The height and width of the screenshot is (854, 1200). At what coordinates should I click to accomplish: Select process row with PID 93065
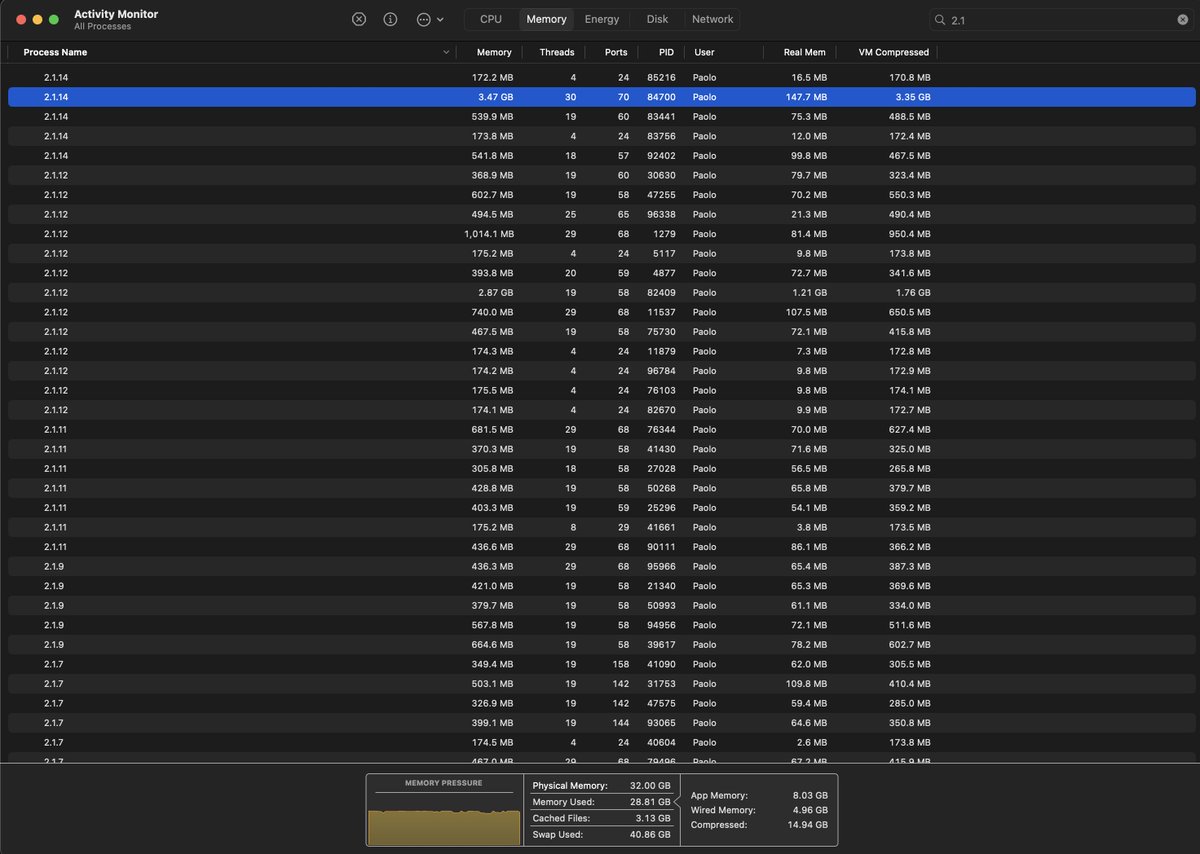tap(602, 723)
